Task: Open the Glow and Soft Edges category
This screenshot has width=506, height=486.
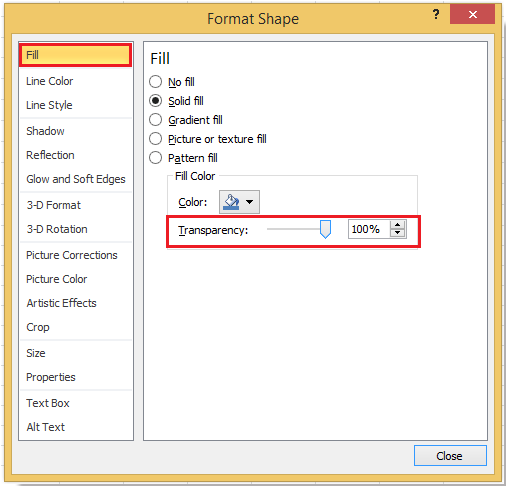Action: [x=76, y=179]
